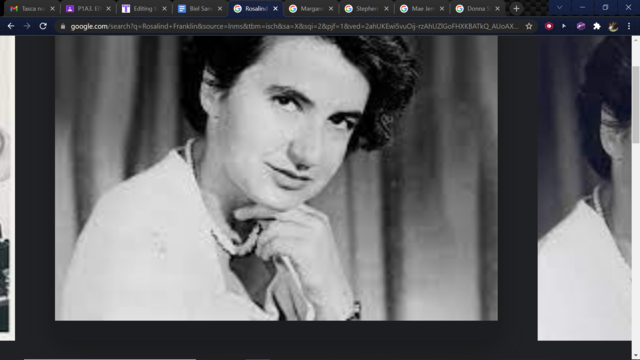Open the Extensions puzzle piece menu
This screenshot has height=360, width=640.
597,26
